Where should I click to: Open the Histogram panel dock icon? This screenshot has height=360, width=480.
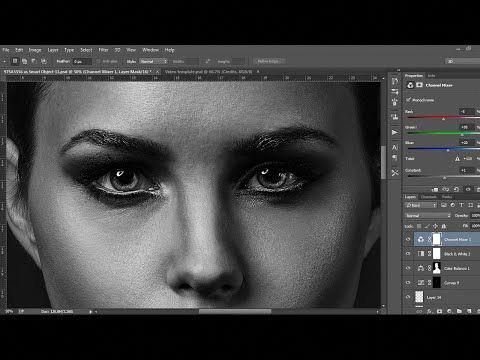click(x=395, y=117)
